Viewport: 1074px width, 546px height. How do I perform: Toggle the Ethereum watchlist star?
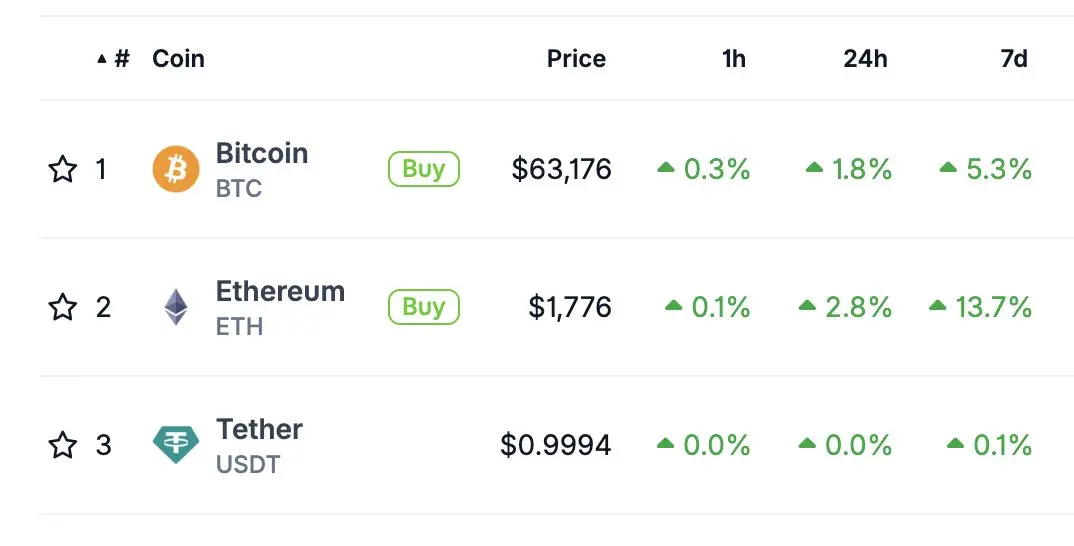point(63,307)
